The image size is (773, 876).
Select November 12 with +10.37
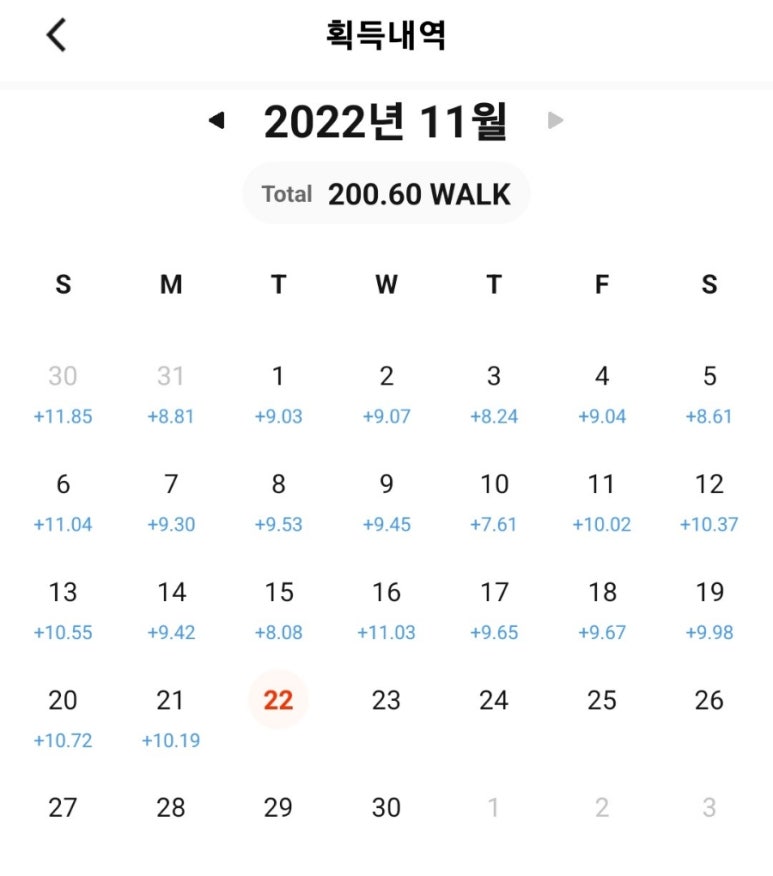[709, 502]
